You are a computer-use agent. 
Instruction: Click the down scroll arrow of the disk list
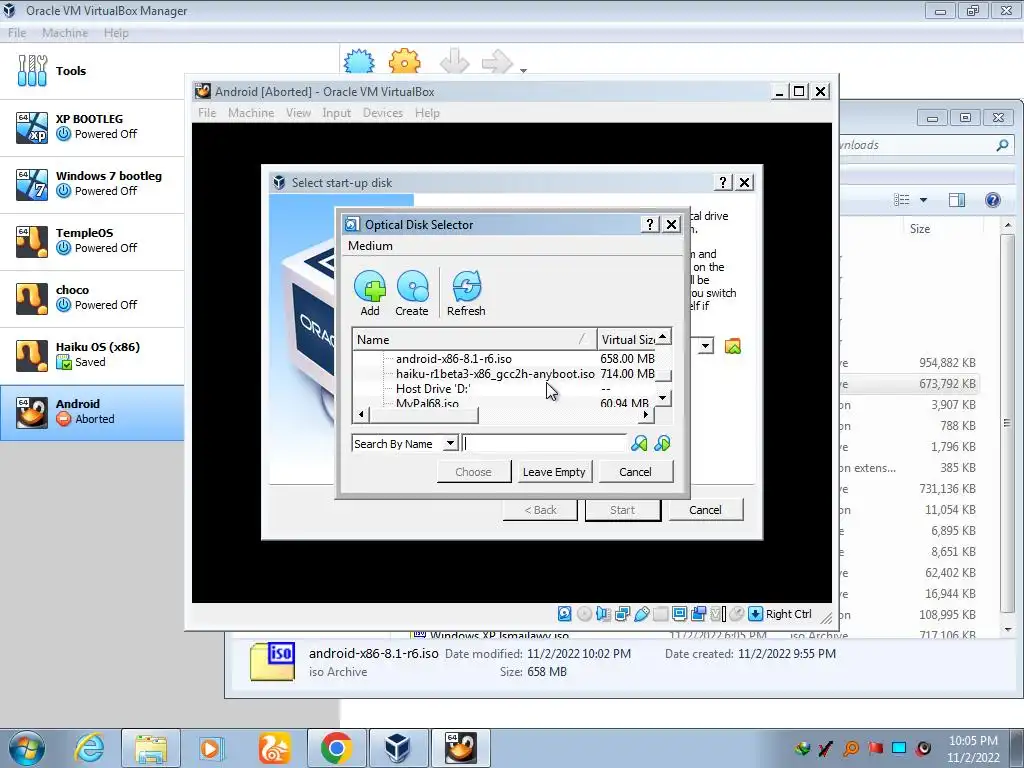tap(663, 398)
